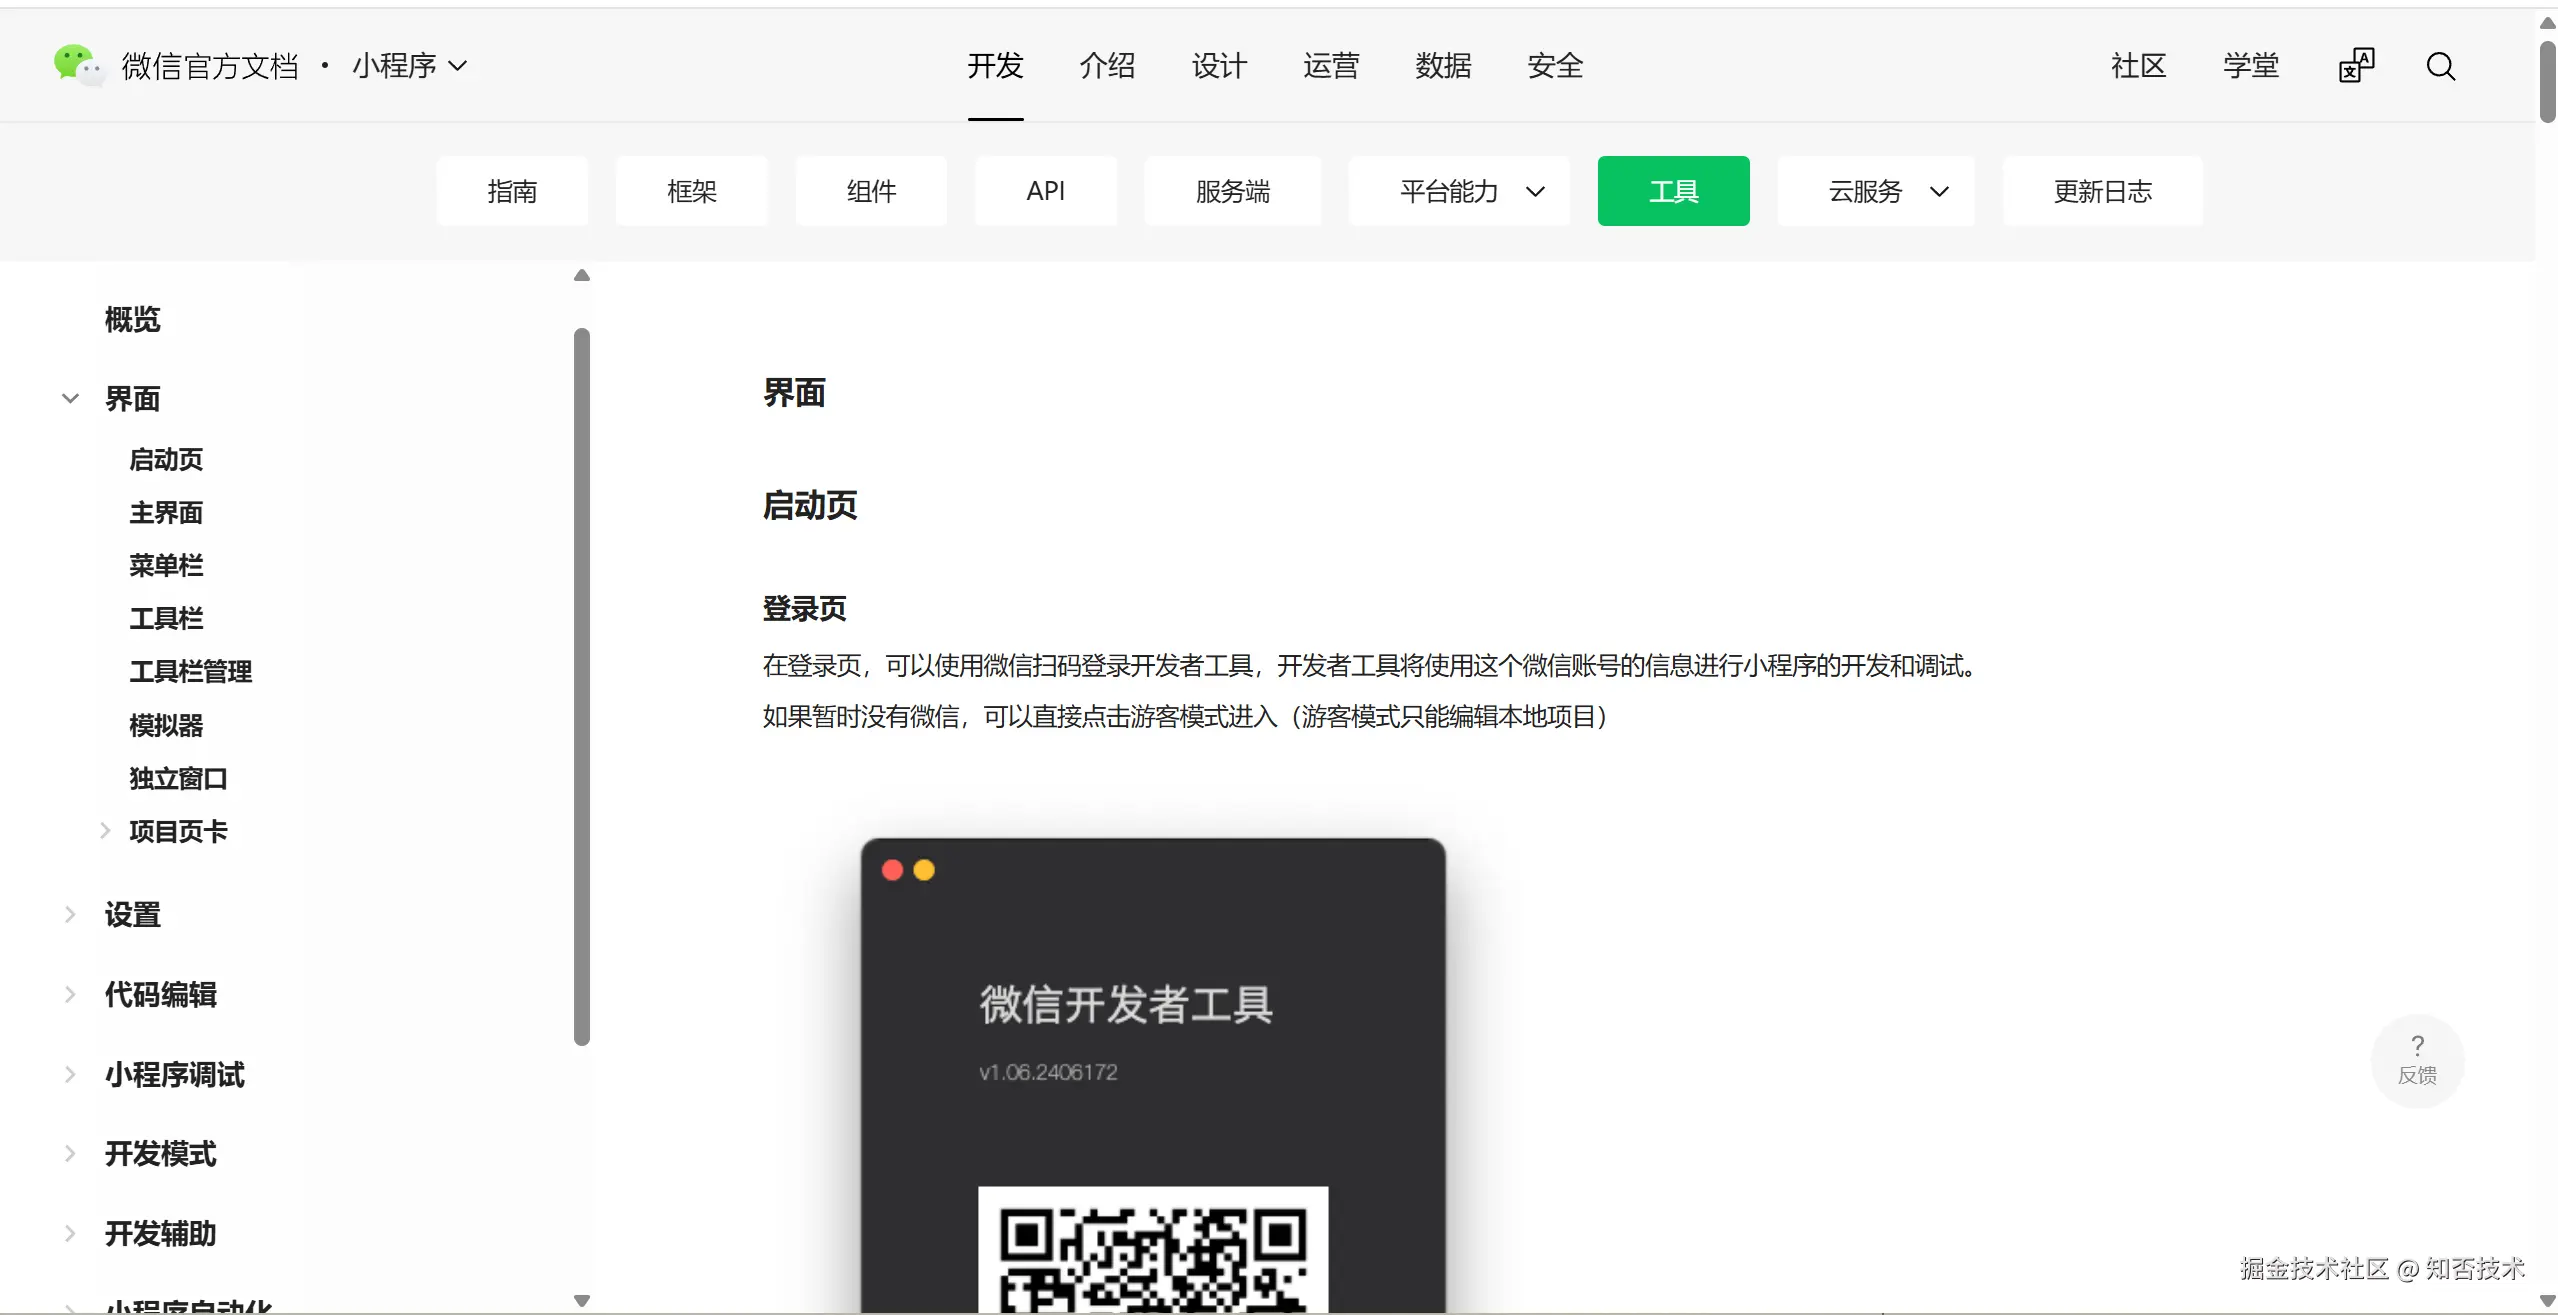This screenshot has width=2558, height=1315.
Task: Click the yellow dot on login window image
Action: (x=924, y=870)
